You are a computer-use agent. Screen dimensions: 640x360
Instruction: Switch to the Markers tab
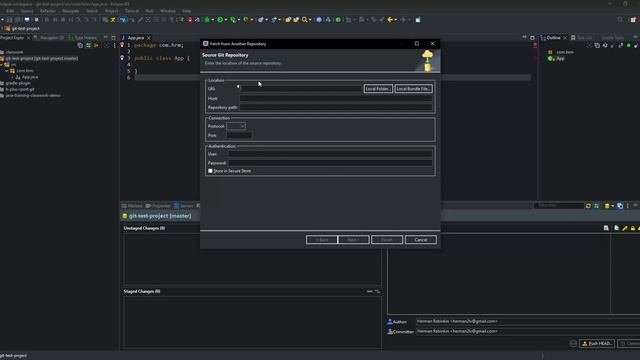[x=132, y=206]
